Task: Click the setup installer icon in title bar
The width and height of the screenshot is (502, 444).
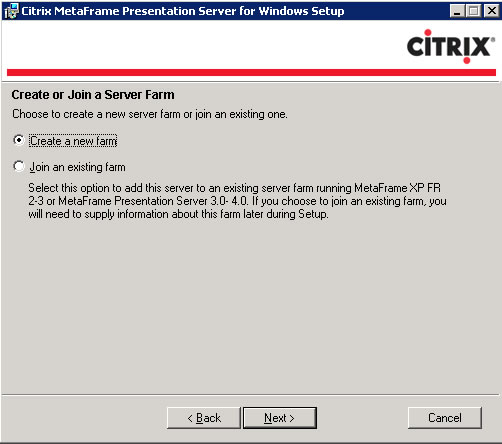Action: pyautogui.click(x=11, y=11)
